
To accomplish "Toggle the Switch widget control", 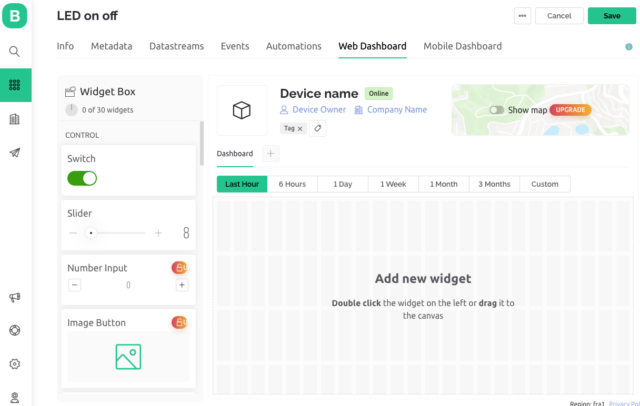I will tap(82, 178).
